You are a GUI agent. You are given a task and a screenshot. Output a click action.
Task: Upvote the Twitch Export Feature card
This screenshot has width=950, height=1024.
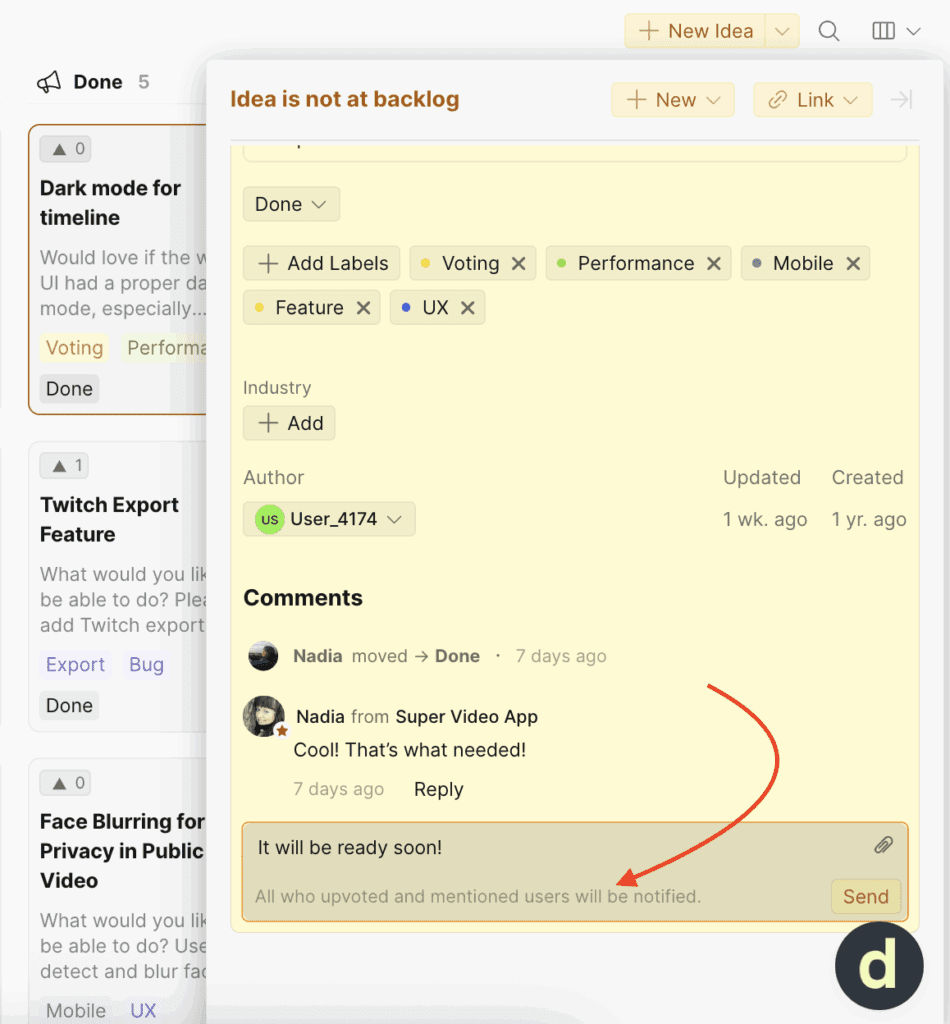click(x=65, y=466)
